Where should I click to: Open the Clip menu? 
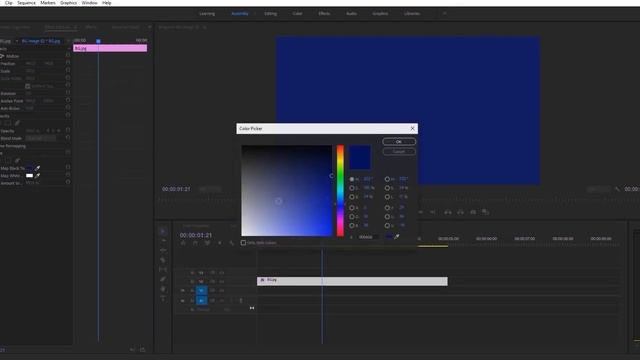pos(8,3)
